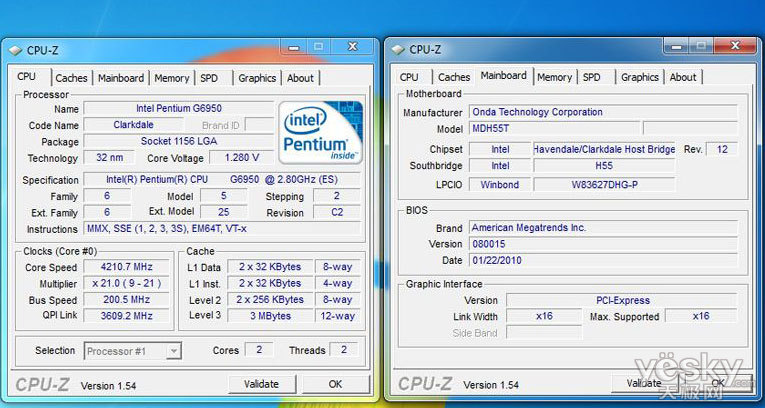Click the empty Brand ID field
The width and height of the screenshot is (765, 408).
(259, 125)
